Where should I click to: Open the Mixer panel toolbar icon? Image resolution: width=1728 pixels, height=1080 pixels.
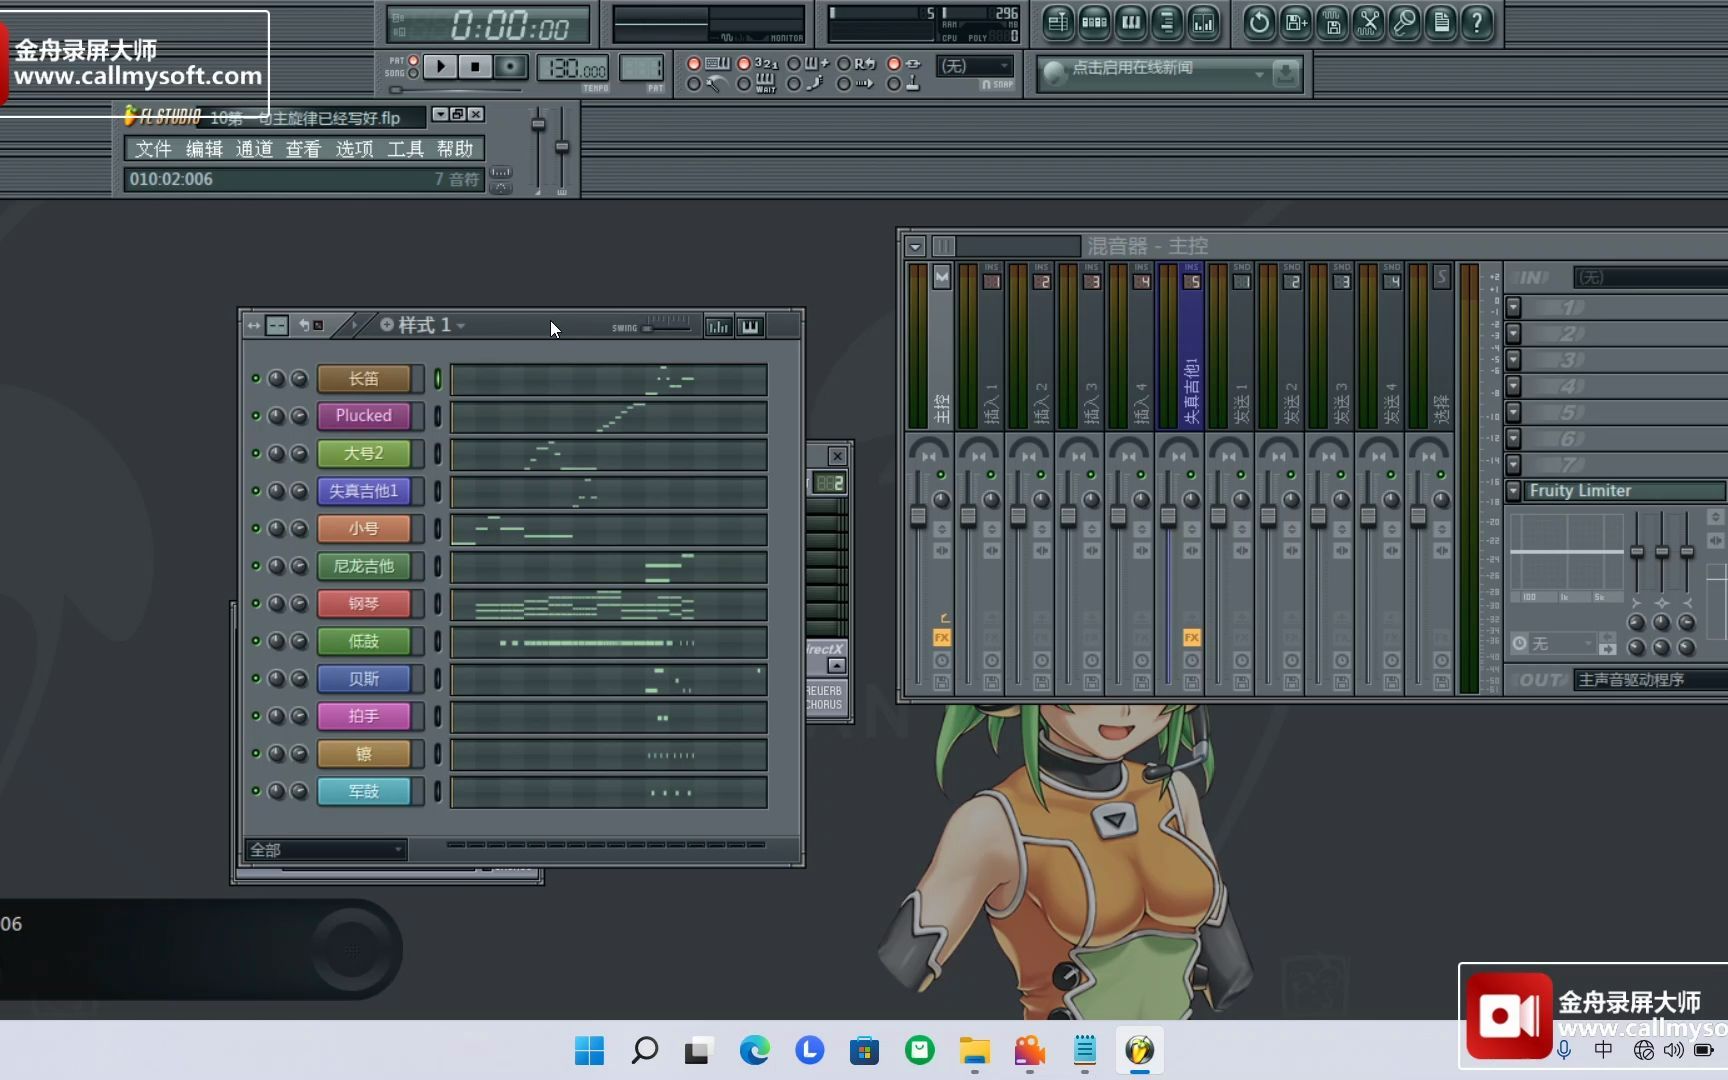[1204, 23]
